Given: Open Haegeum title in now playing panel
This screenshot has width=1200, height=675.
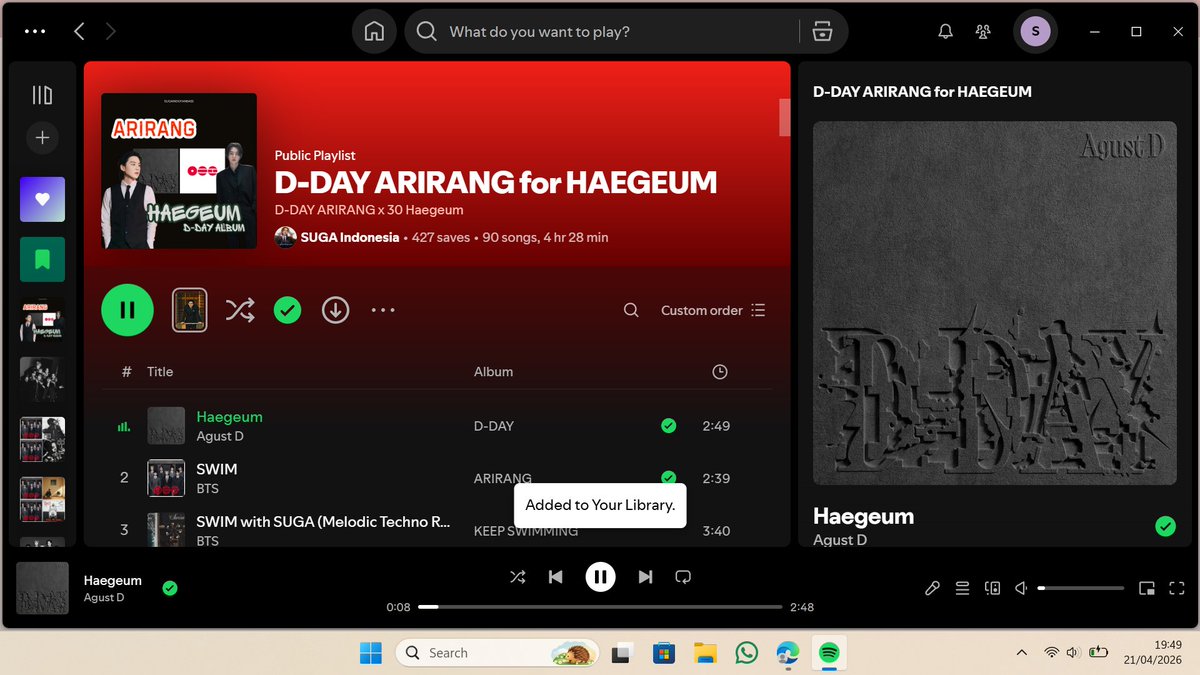Looking at the screenshot, I should click(863, 517).
